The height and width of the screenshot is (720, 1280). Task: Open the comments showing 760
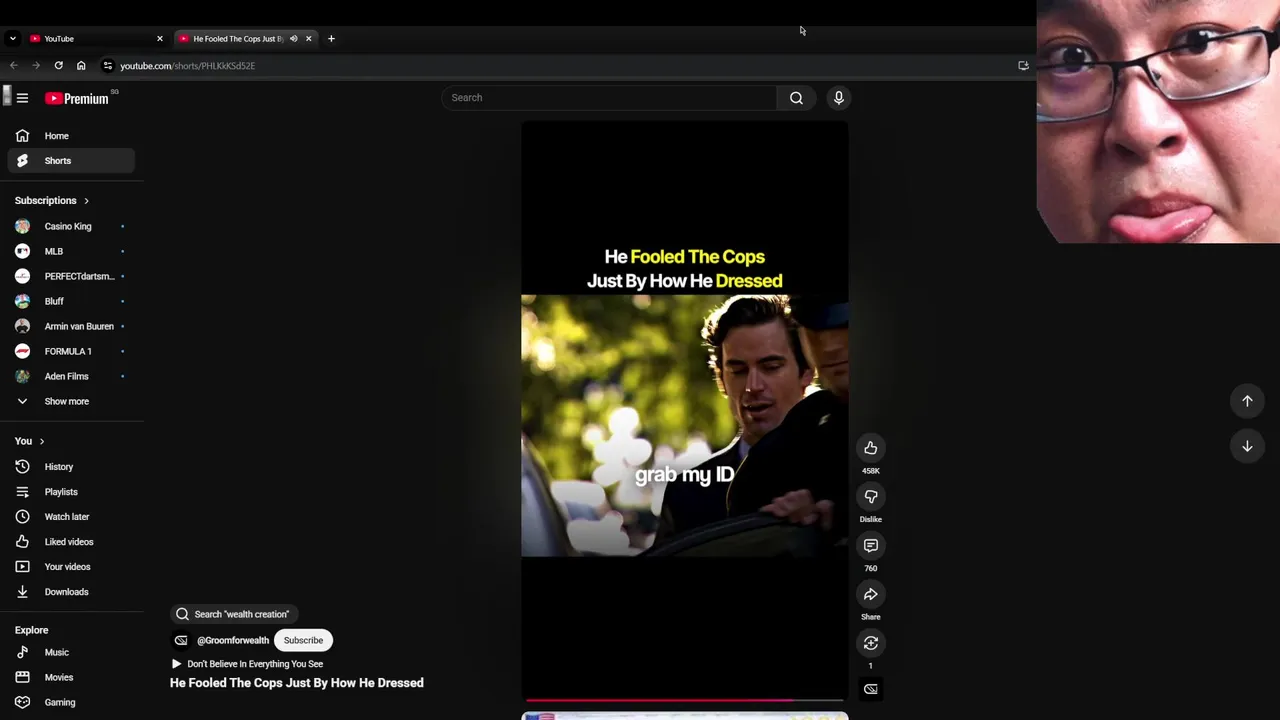(x=871, y=546)
